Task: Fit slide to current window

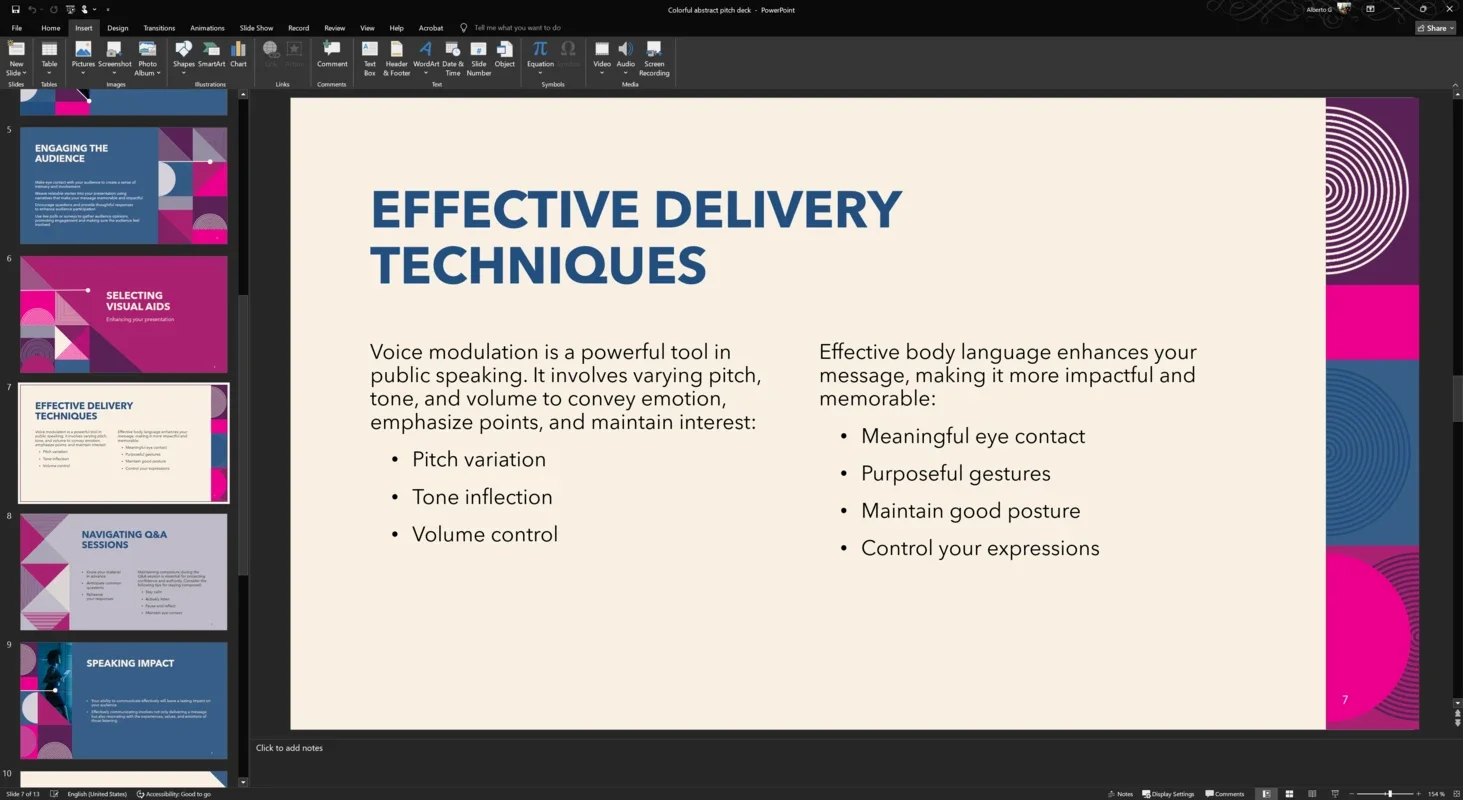Action: [1456, 794]
